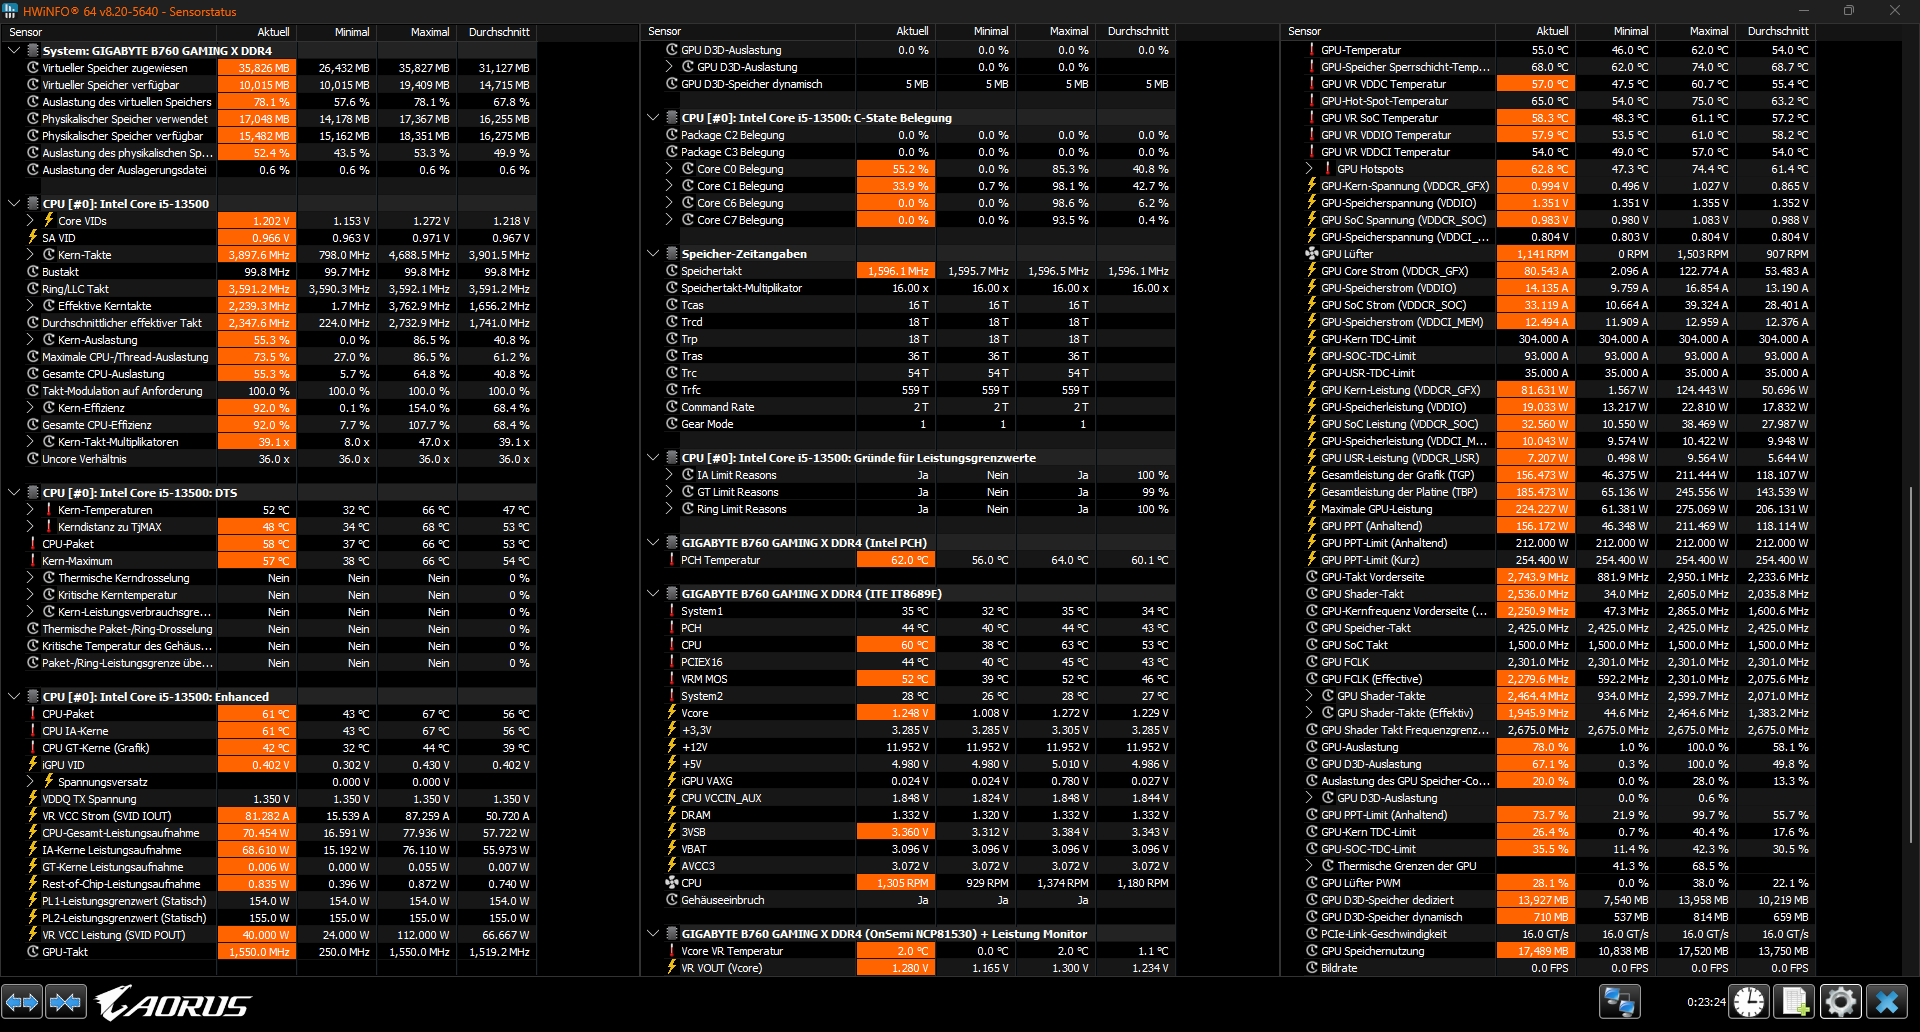Click the thermometer icon beside GPU-Temperatur
Viewport: 1920px width, 1032px height.
pyautogui.click(x=1312, y=50)
